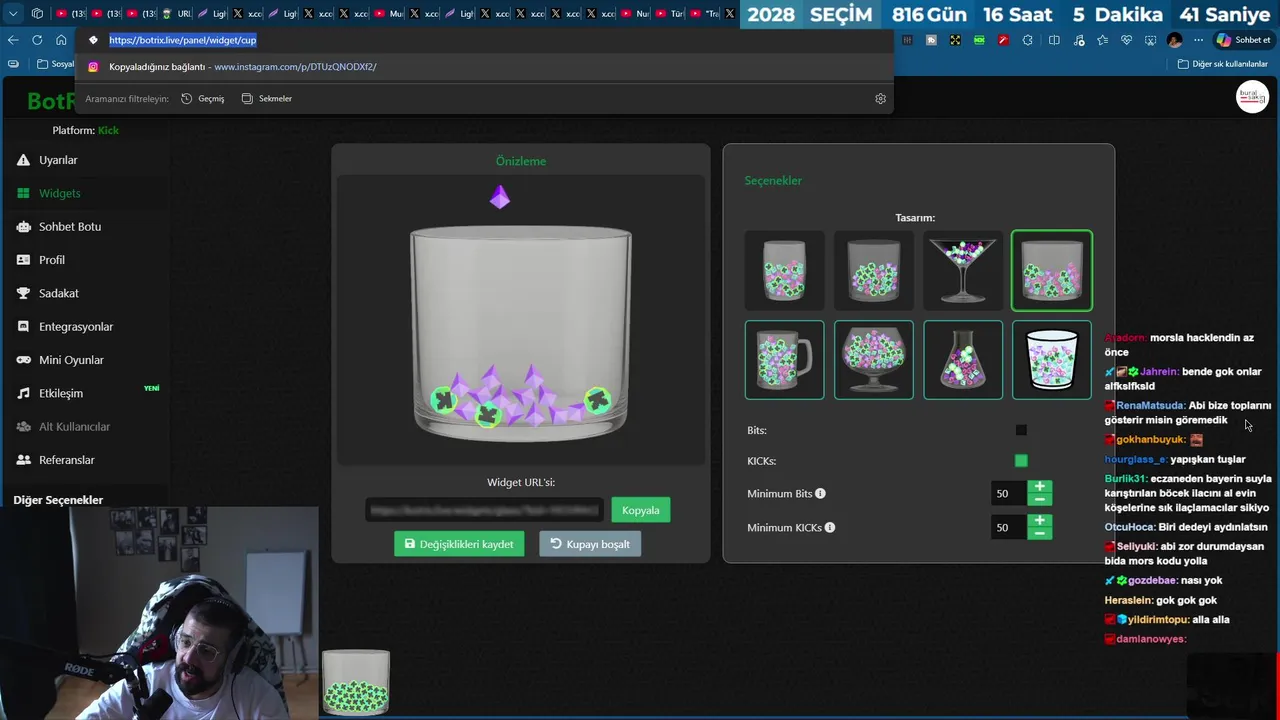Select the Instagram copied link suggestion

pos(484,67)
